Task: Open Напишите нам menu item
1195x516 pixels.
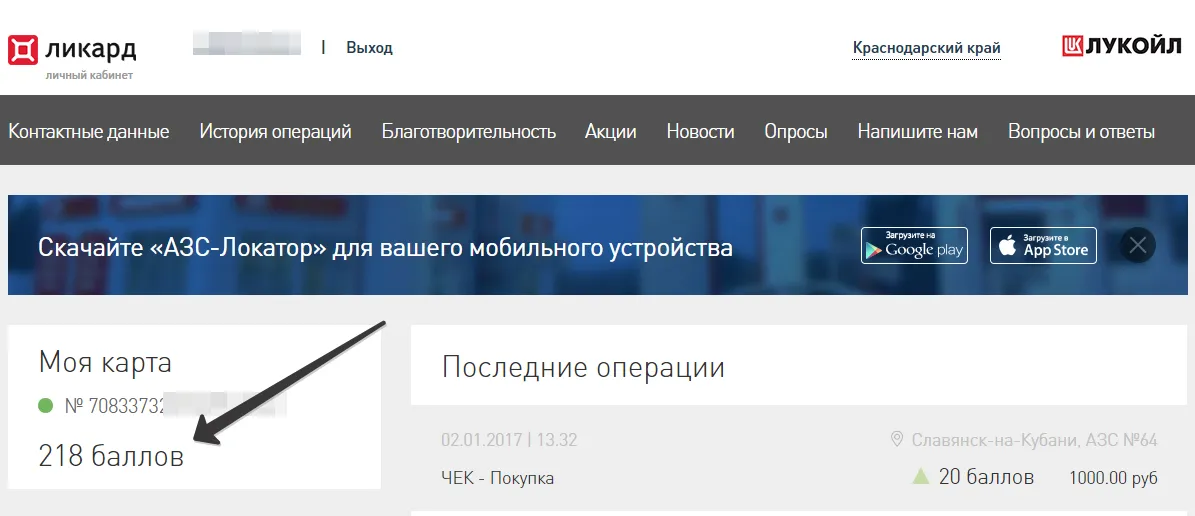Action: click(x=918, y=131)
